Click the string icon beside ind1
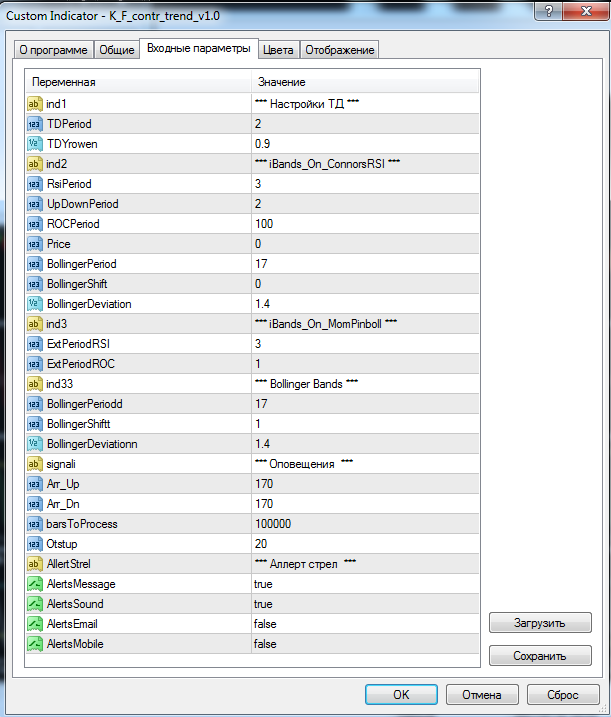The image size is (611, 717). pos(34,104)
